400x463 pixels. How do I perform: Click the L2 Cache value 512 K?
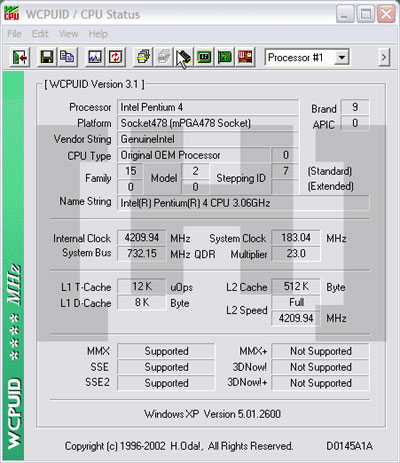click(296, 286)
